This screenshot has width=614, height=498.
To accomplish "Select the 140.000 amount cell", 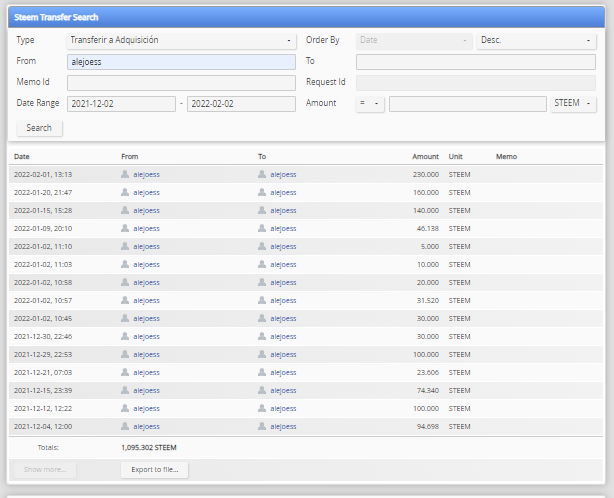I will point(426,211).
